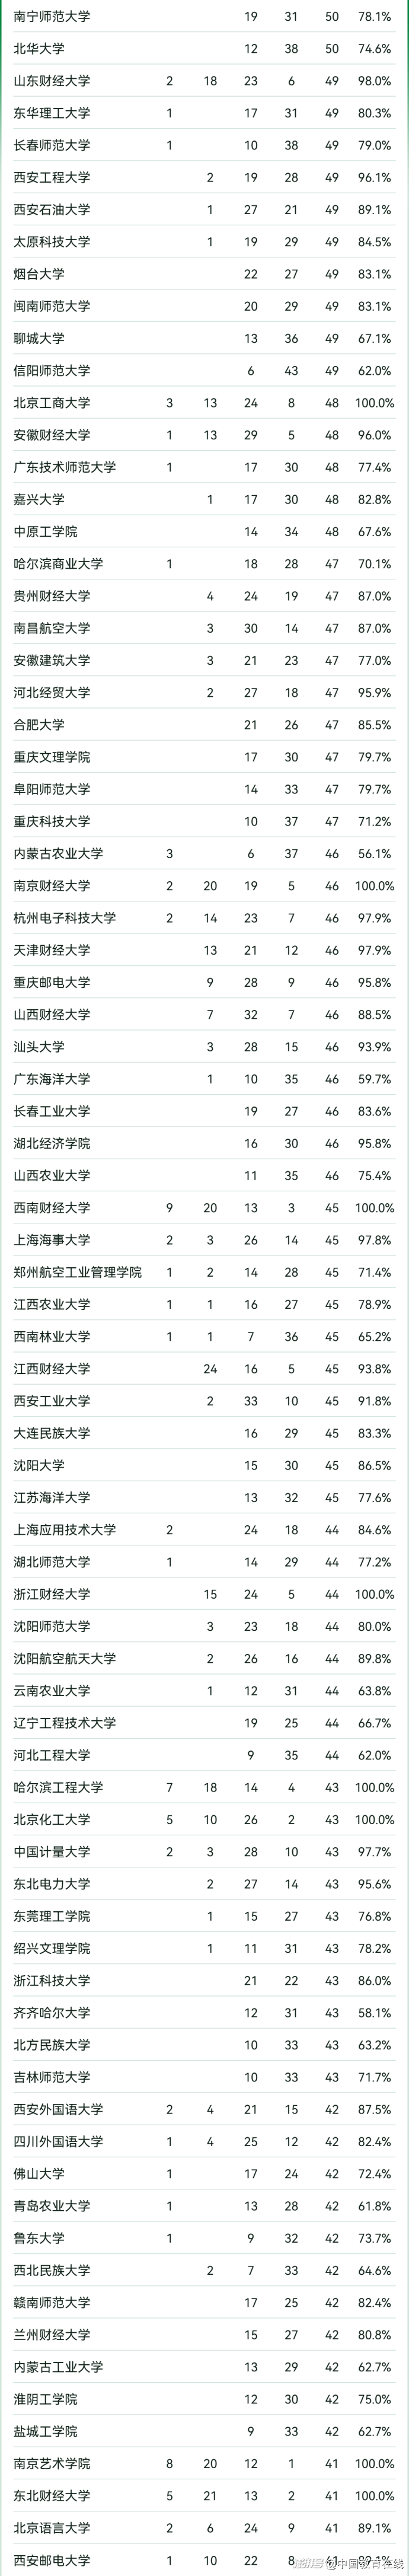
Task: Select the 郑州航空工业管理学院 entry
Action: point(77,1272)
